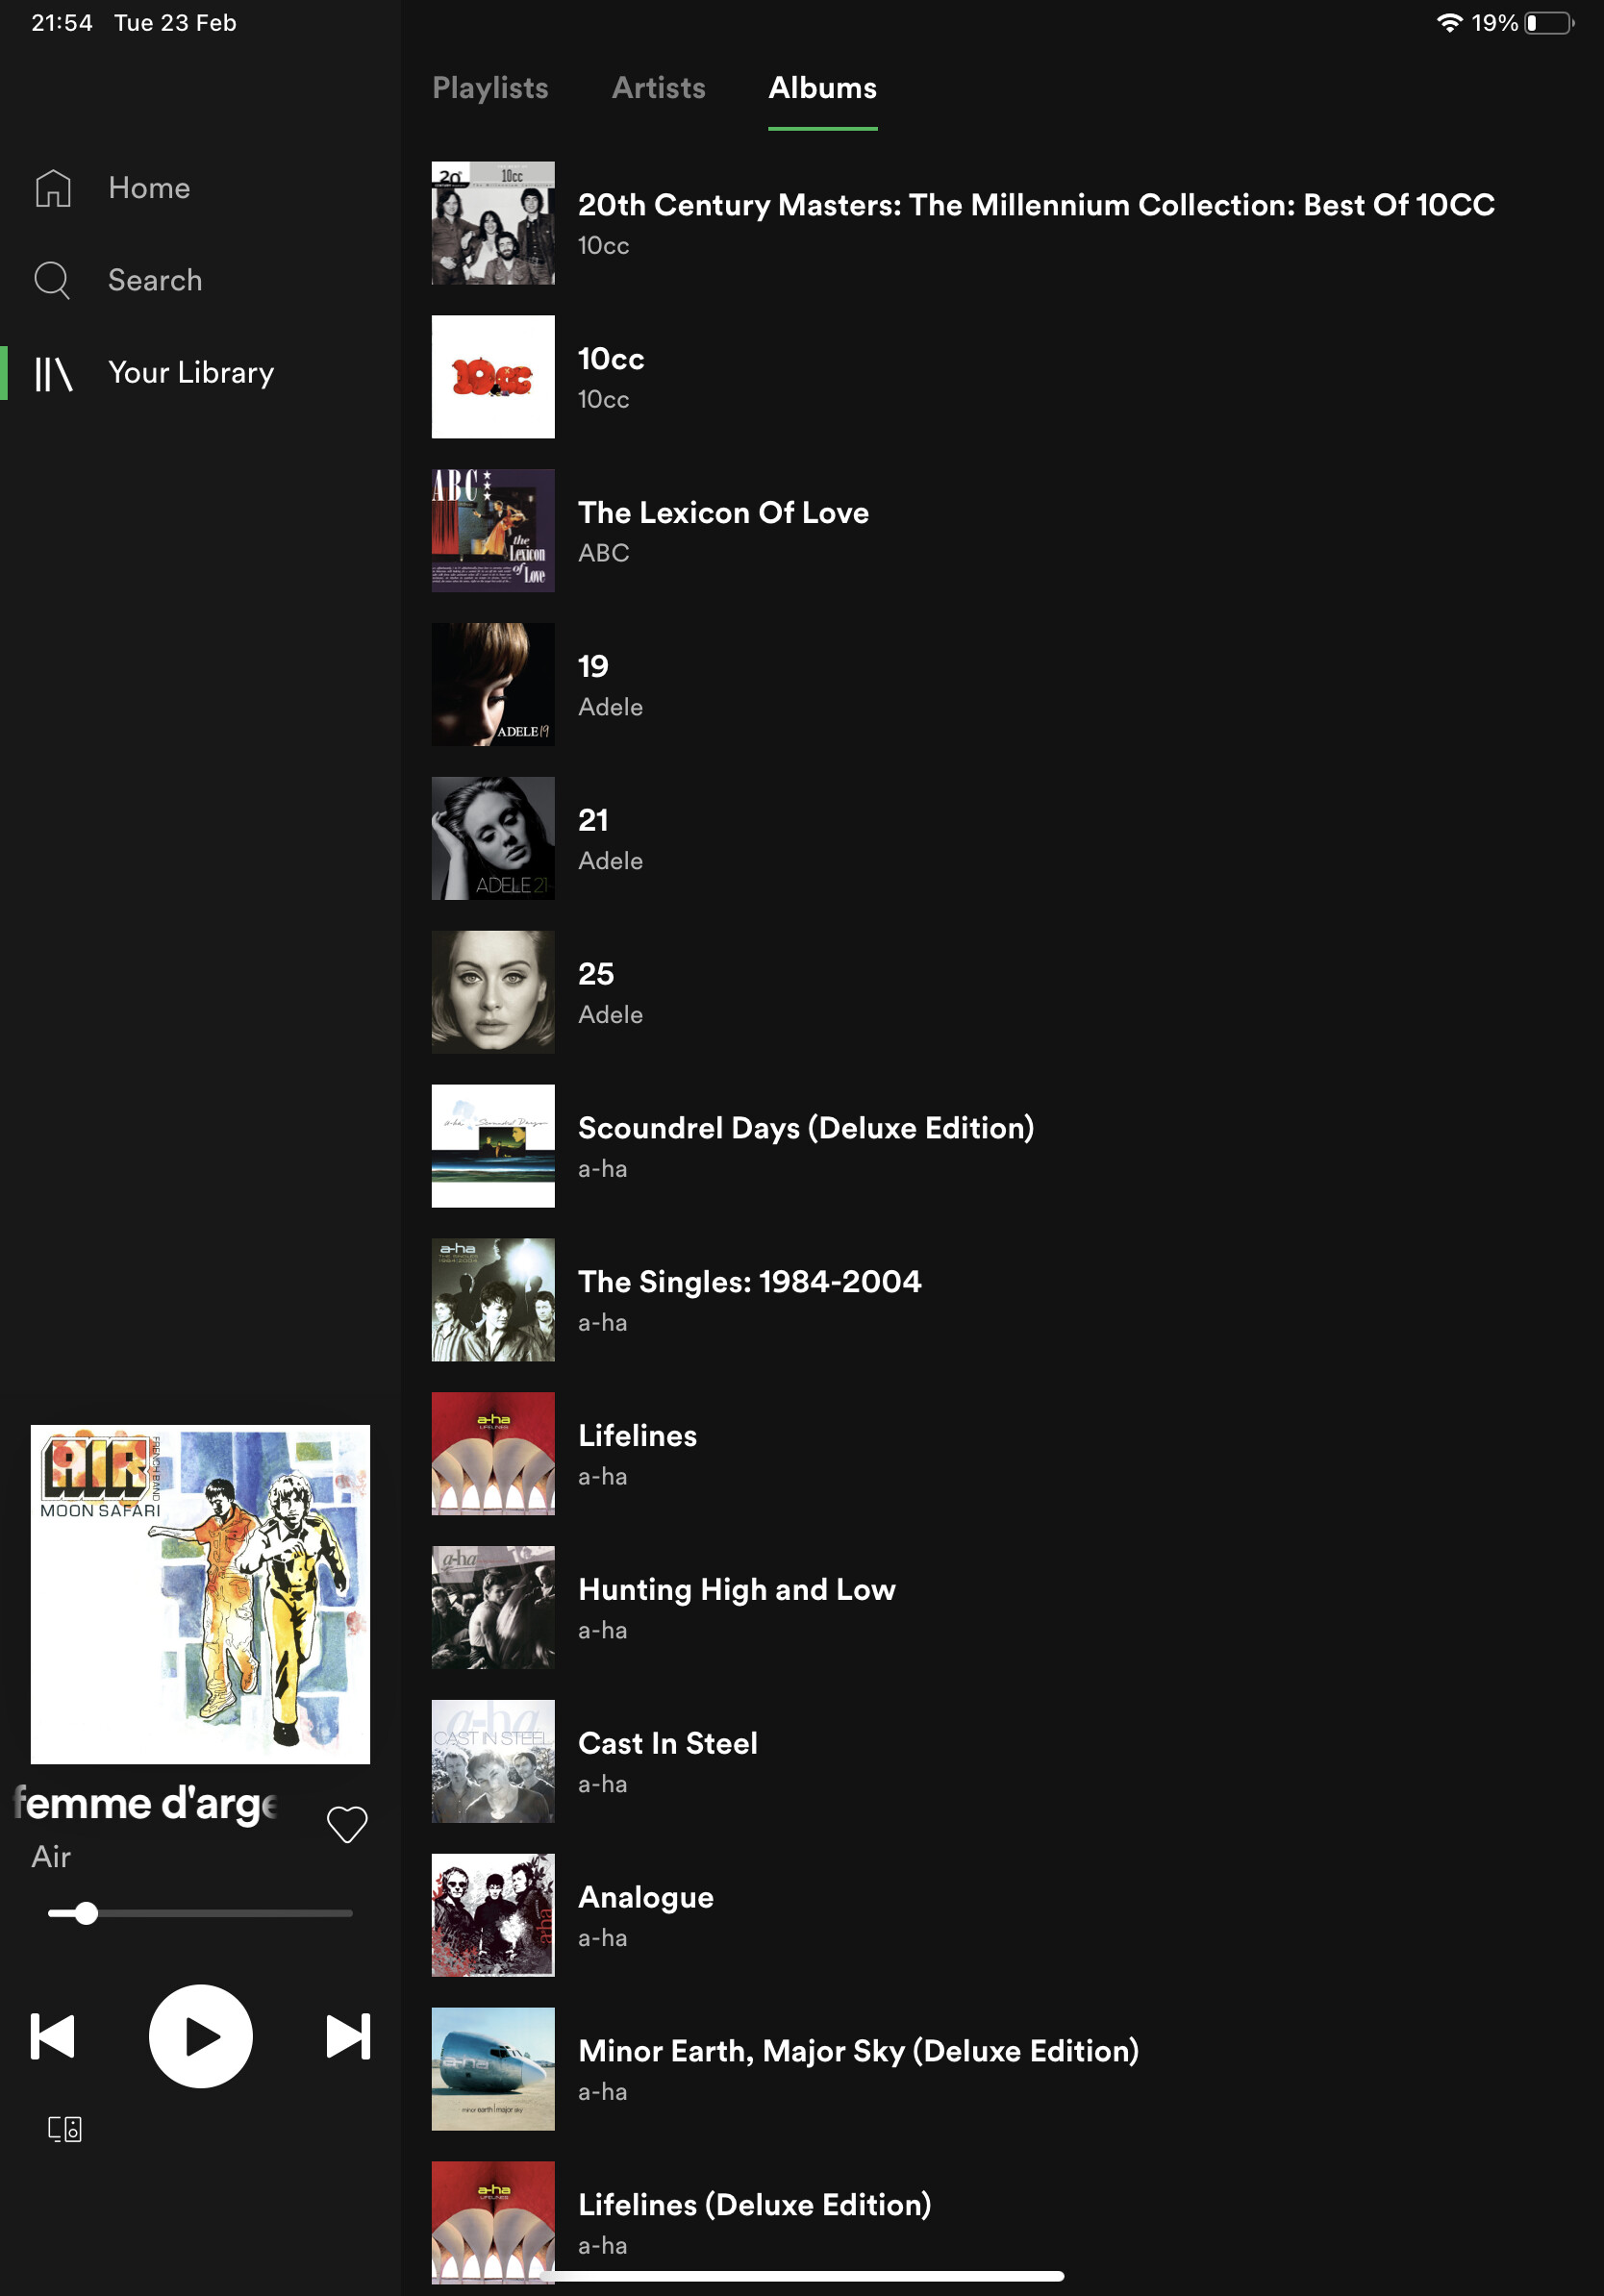Screen dimensions: 1604x2296
Task: Like the current song with heart icon
Action: coord(347,1824)
